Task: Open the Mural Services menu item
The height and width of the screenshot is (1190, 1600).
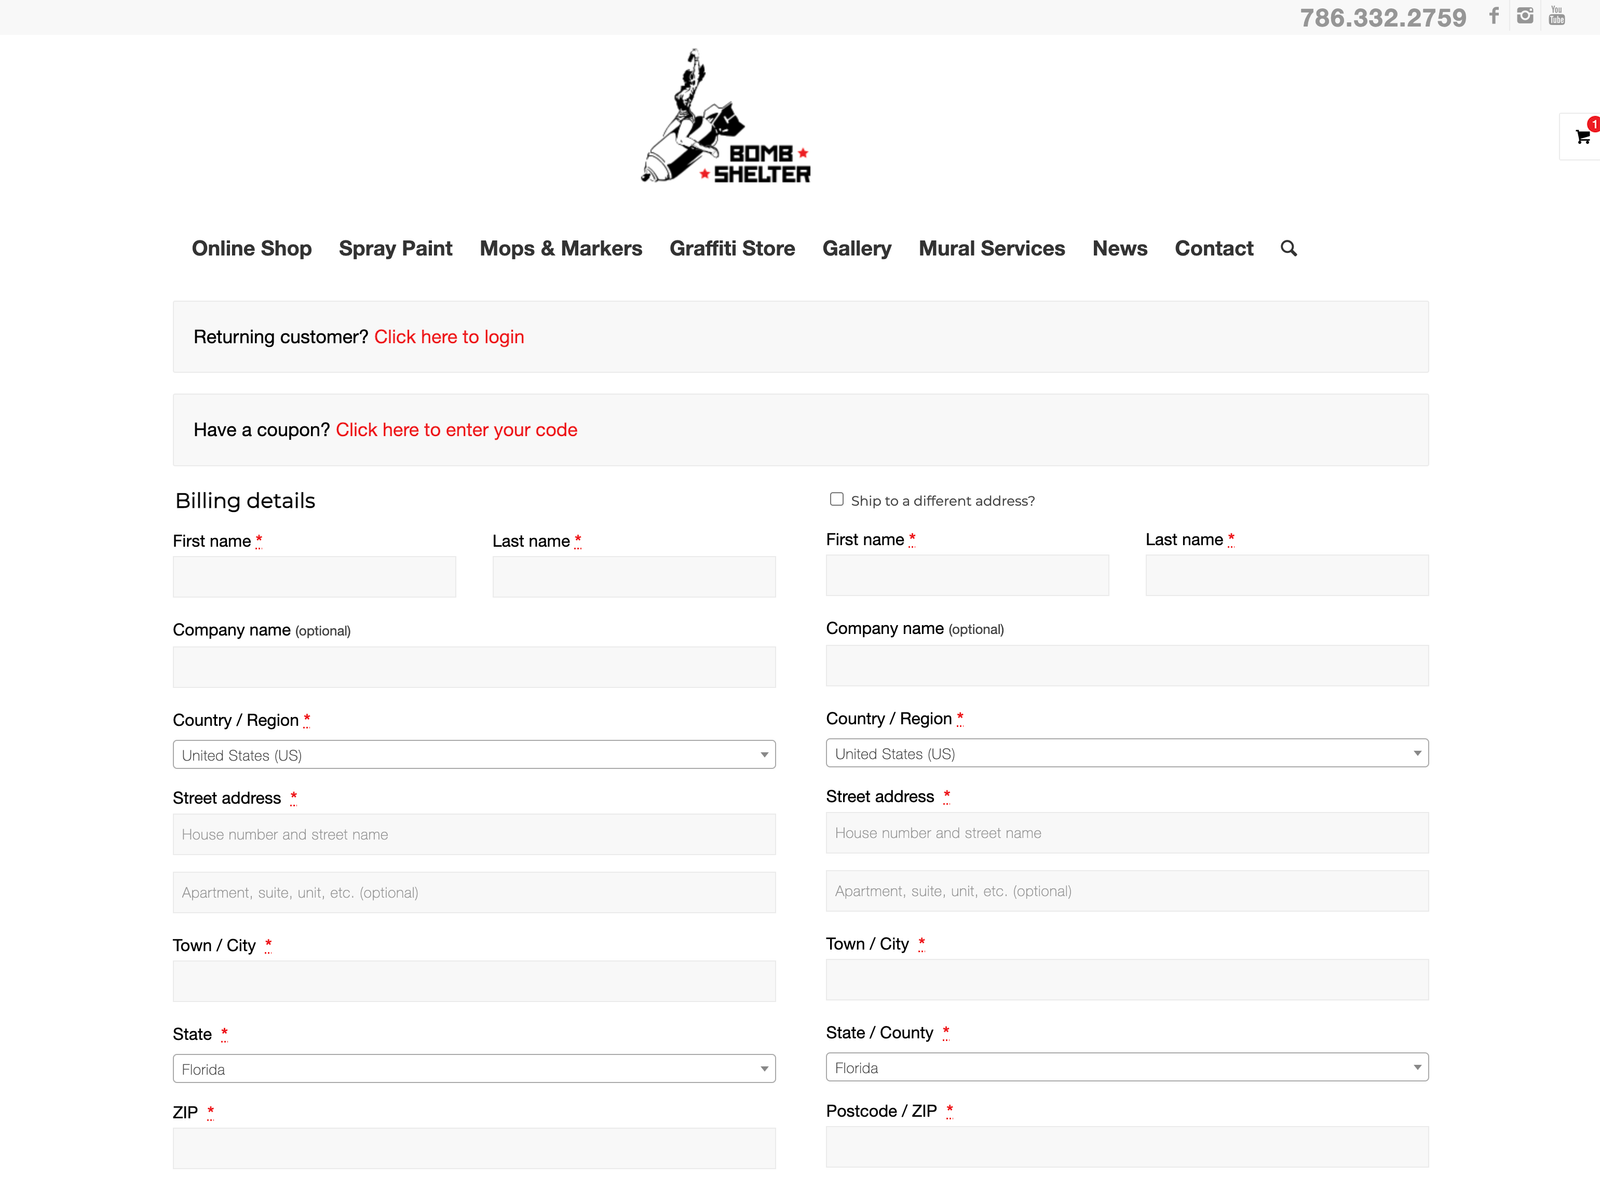Action: [991, 249]
